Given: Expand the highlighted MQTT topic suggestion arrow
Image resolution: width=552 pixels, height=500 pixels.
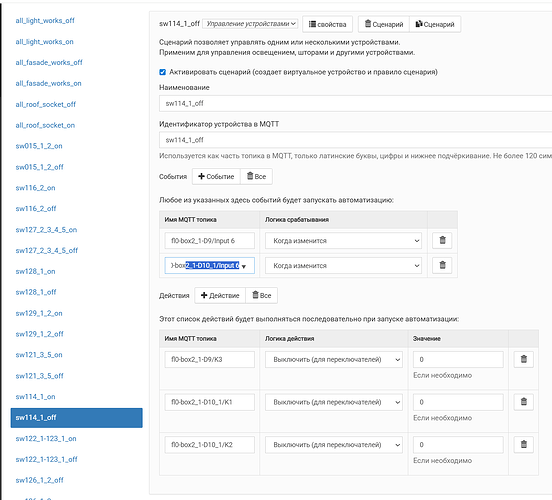Looking at the screenshot, I should [x=244, y=266].
